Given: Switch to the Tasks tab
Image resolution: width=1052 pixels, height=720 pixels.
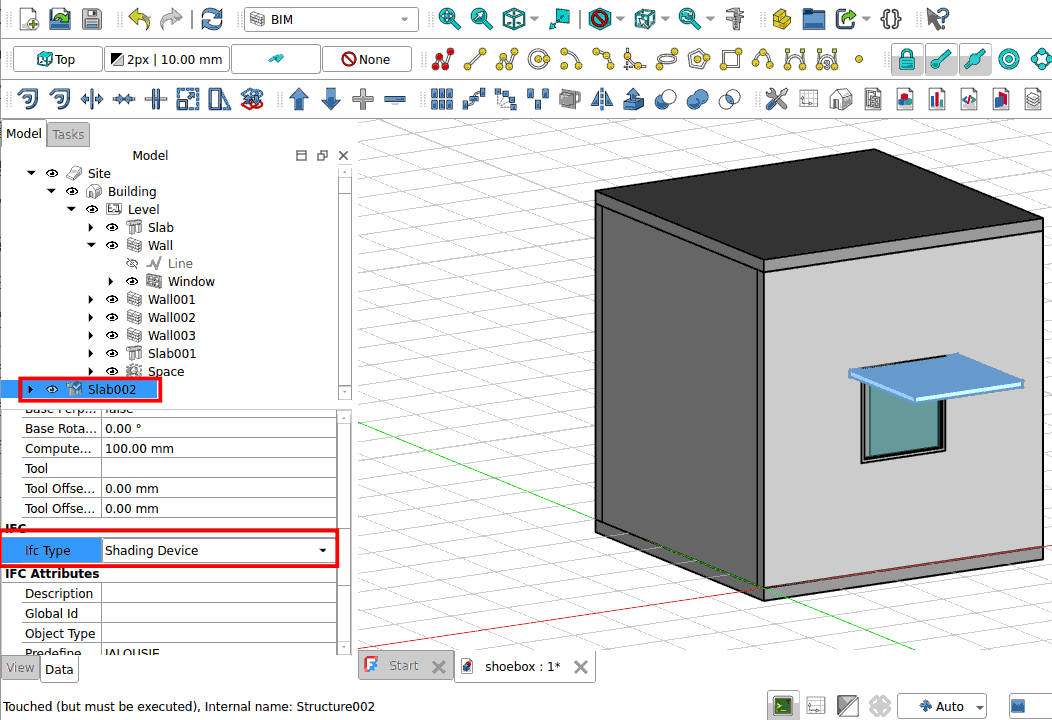Looking at the screenshot, I should (x=68, y=134).
